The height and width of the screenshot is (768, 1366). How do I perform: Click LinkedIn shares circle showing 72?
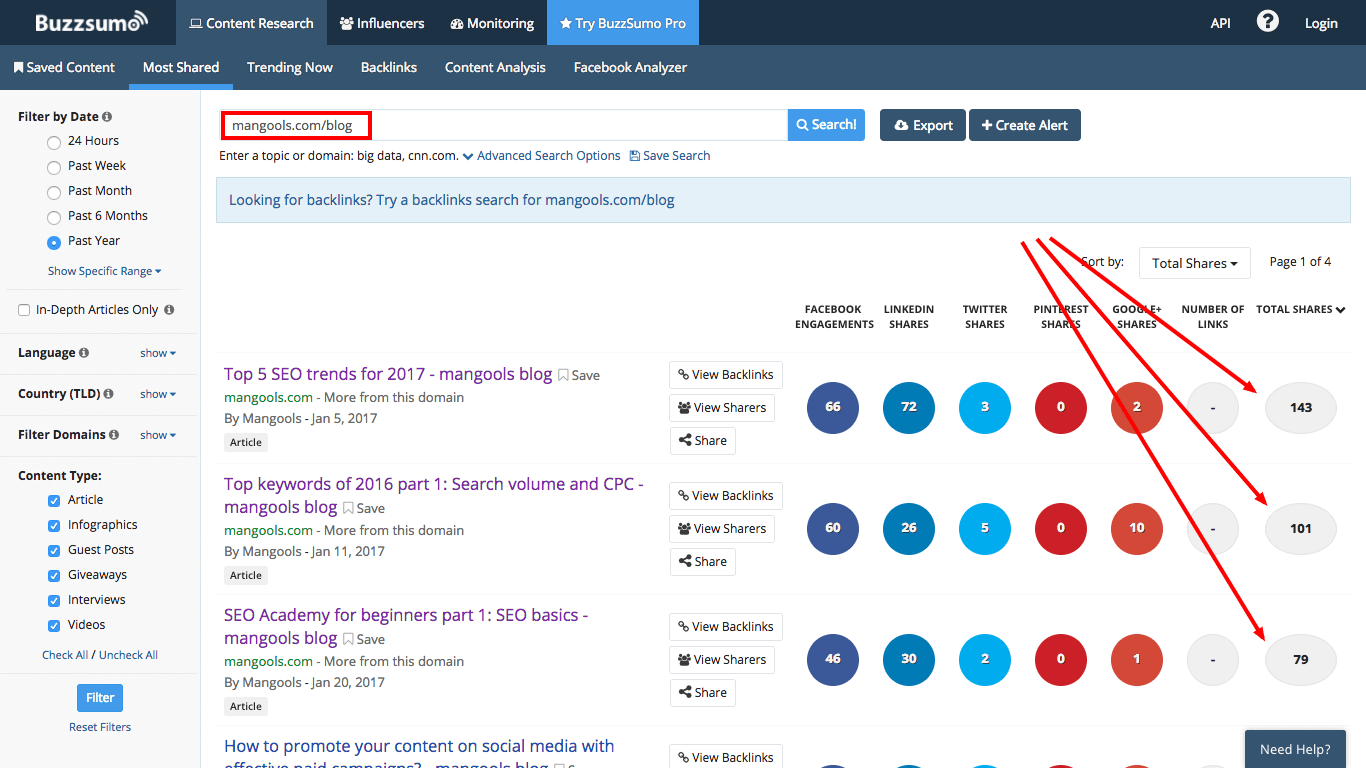tap(909, 407)
